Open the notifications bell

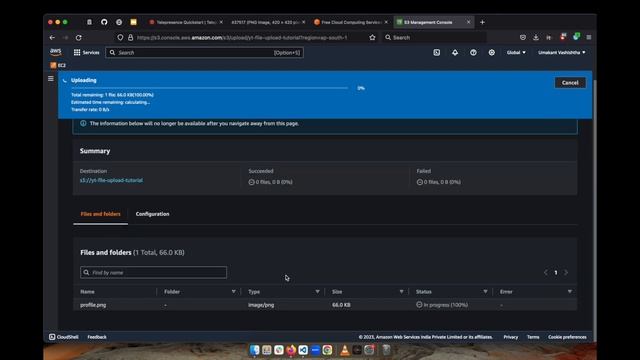pos(455,53)
